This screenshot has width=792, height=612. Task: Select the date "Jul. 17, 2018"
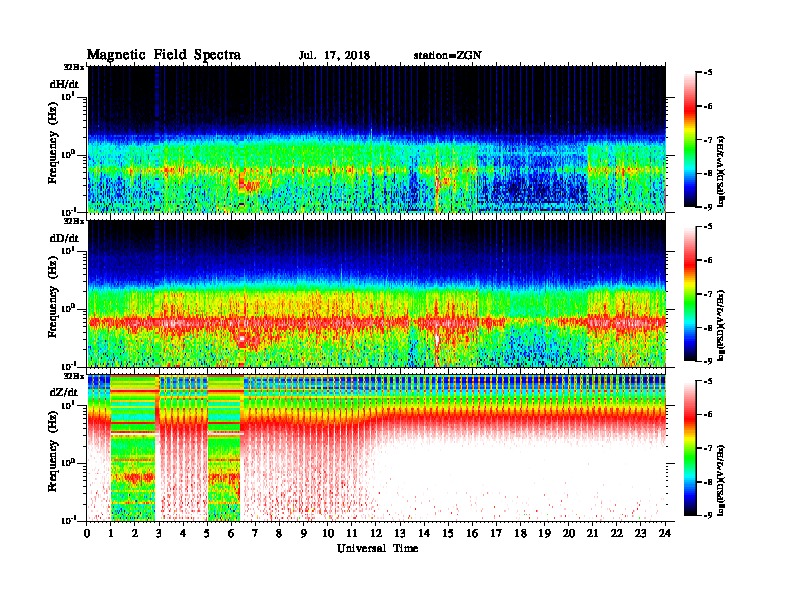(334, 56)
